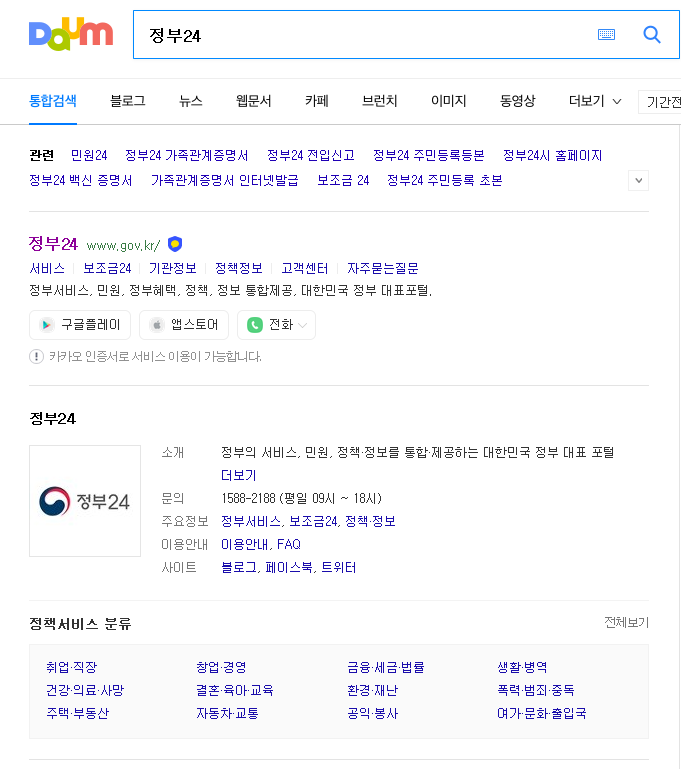Click the 정부24 logo thumbnail
Screen dimensions: 681x769
pos(85,501)
